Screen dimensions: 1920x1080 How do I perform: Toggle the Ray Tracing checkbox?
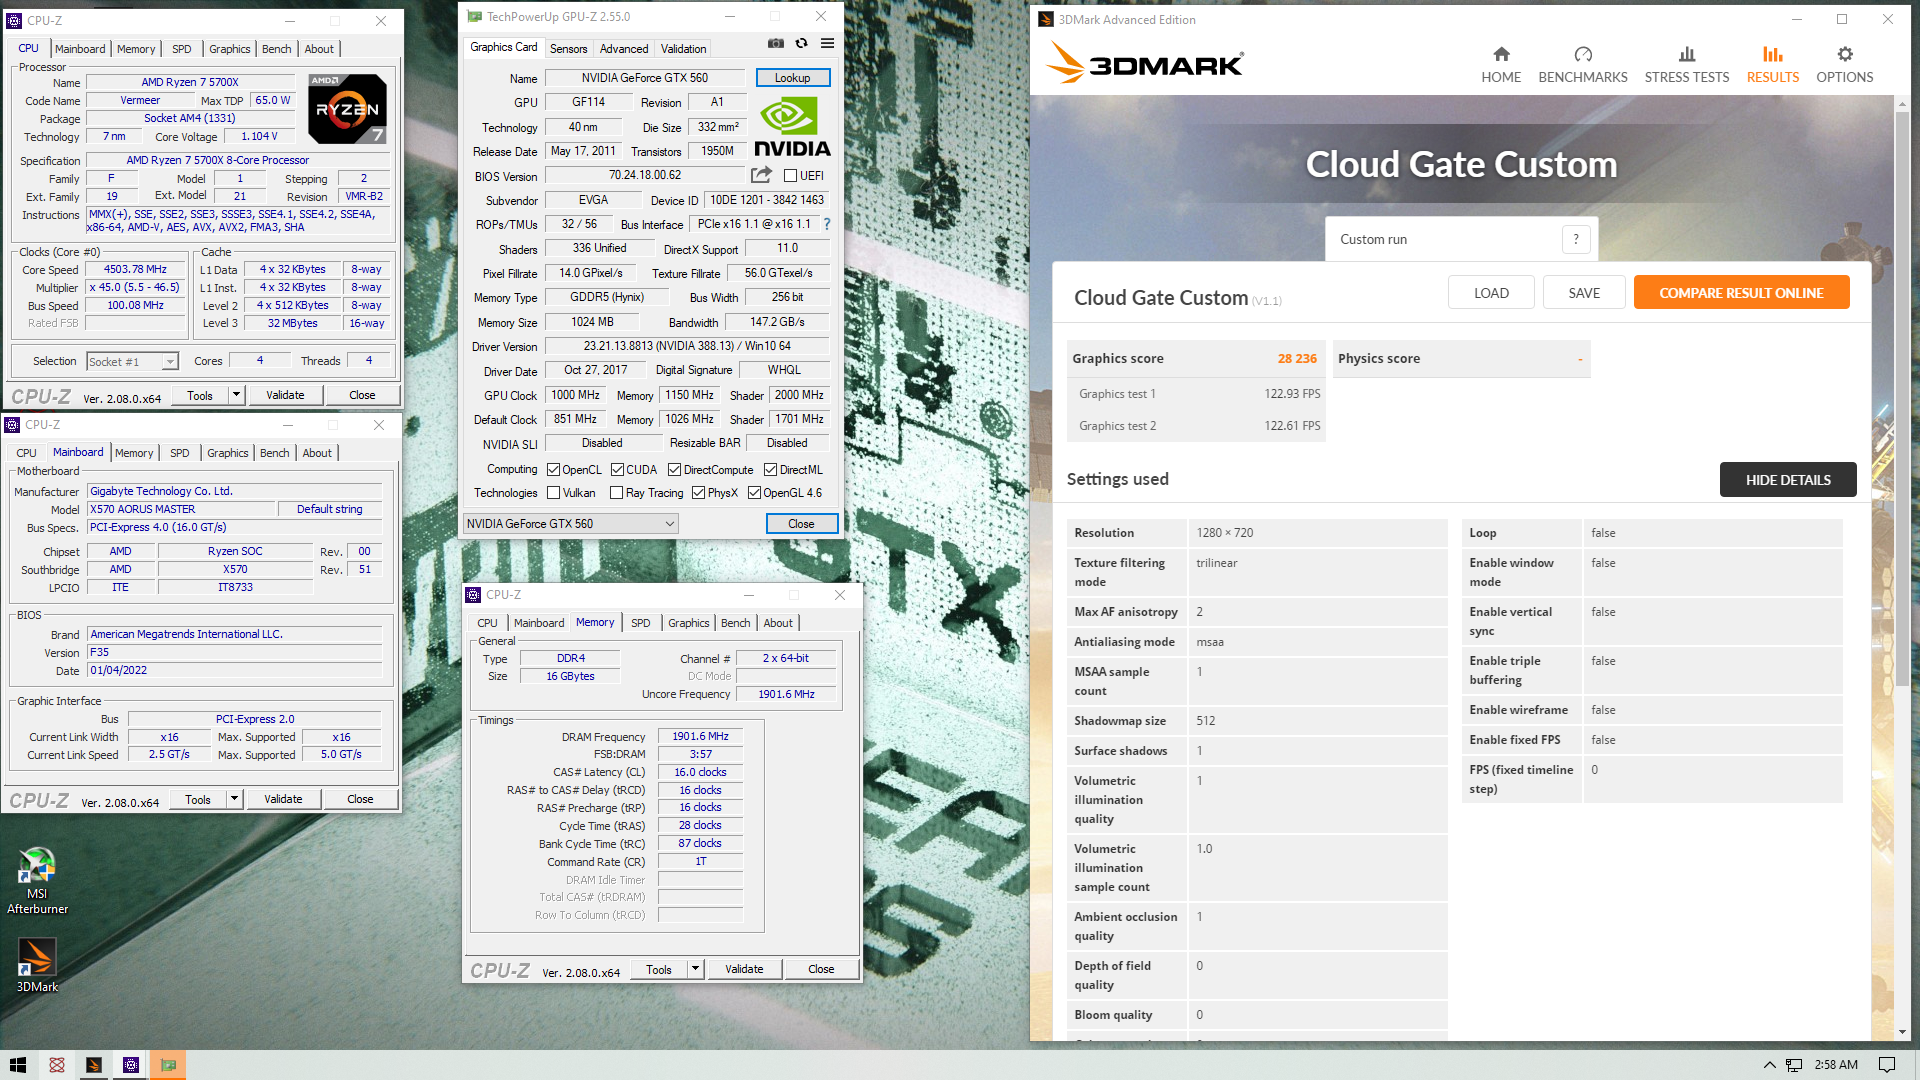(616, 493)
